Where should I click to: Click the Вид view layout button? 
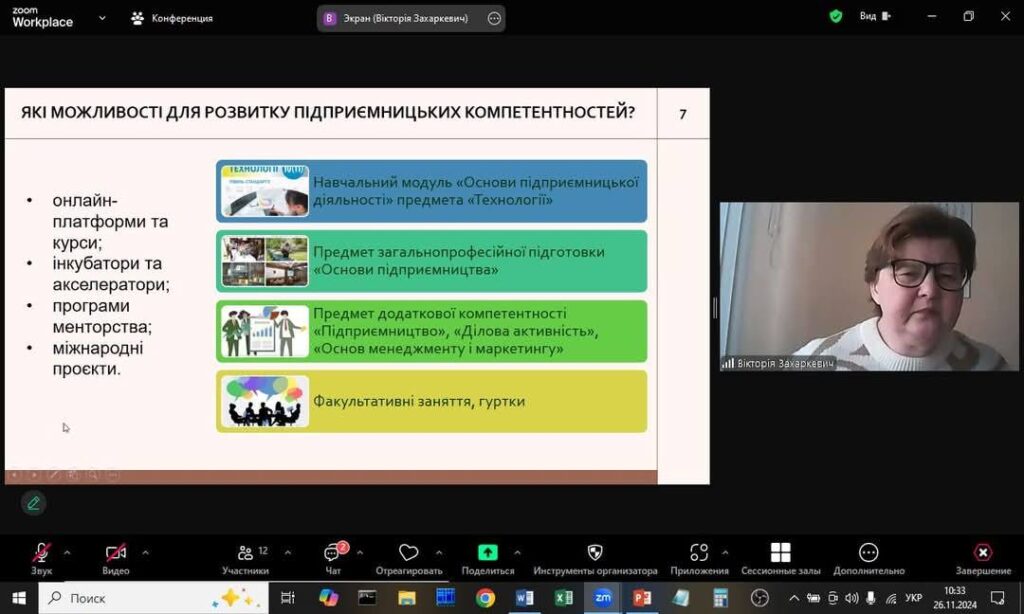(x=874, y=17)
